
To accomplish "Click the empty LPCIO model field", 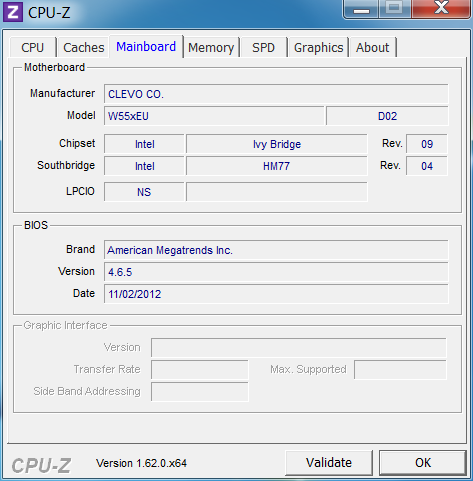I will [277, 192].
